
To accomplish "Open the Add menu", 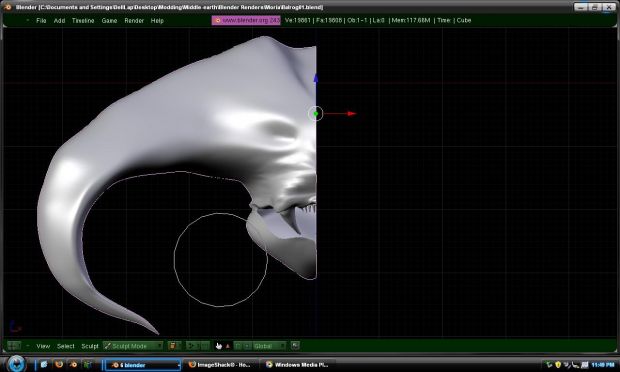I will (x=59, y=21).
